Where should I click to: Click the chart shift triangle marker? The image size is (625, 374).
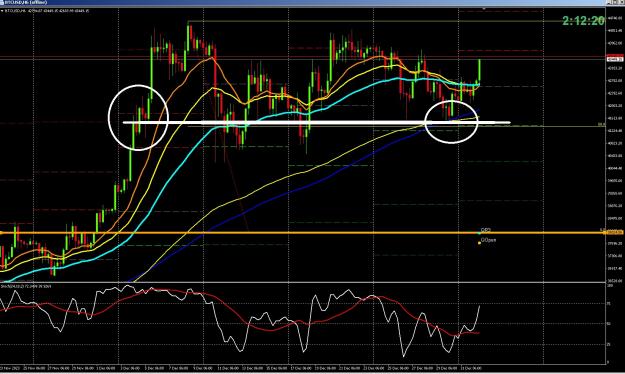[484, 8]
